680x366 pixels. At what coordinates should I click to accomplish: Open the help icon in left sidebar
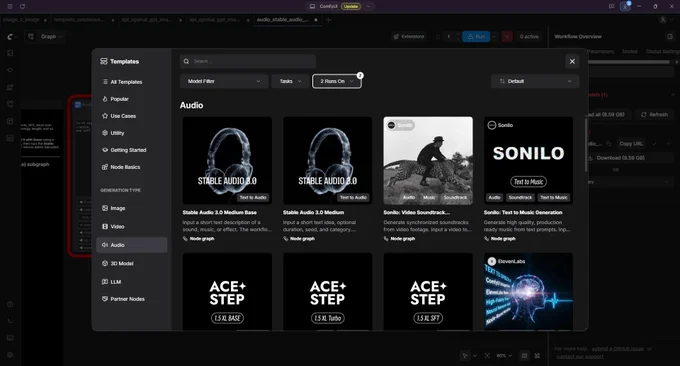pos(10,304)
